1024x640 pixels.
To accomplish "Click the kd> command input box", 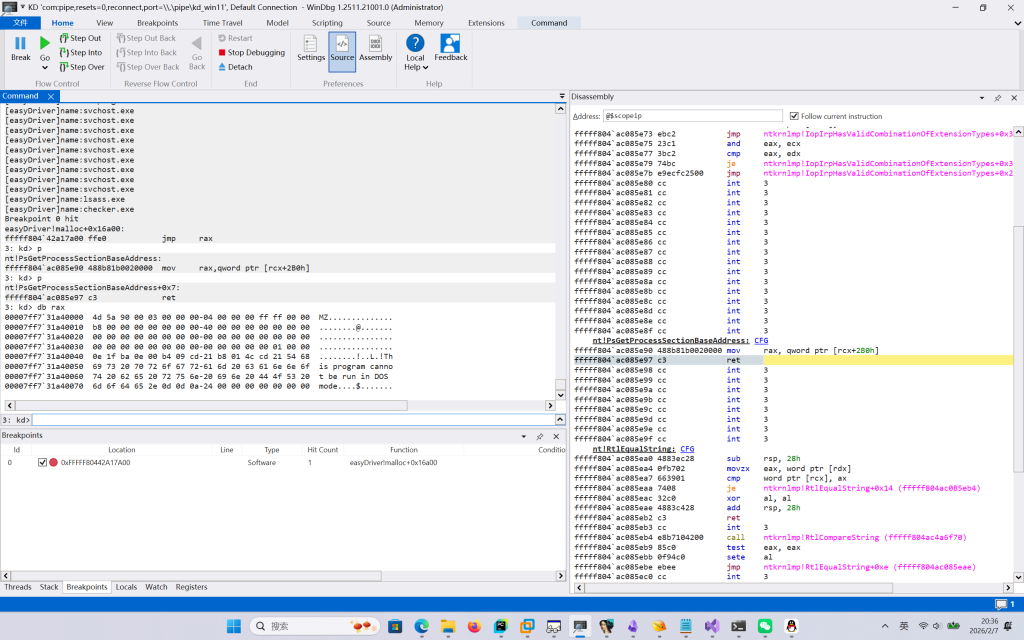I will pos(290,420).
